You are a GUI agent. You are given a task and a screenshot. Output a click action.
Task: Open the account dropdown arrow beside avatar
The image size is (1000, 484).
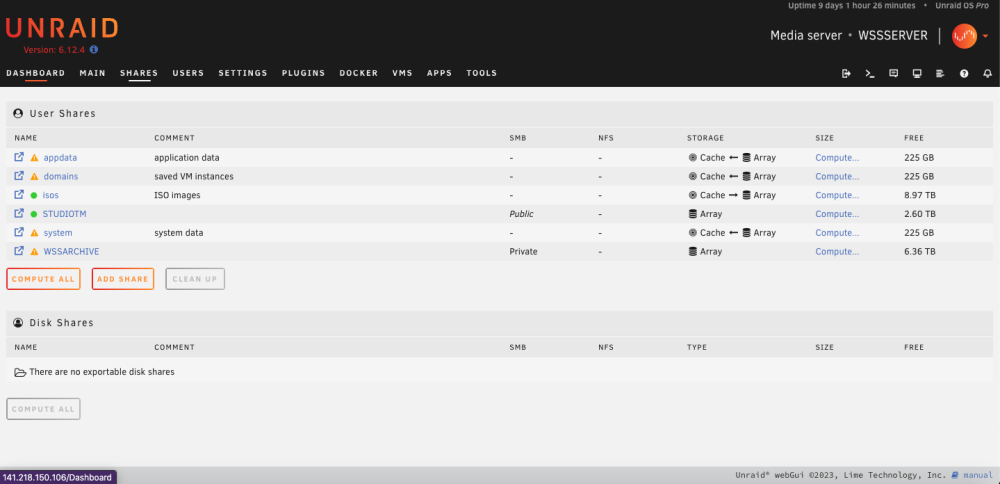(x=985, y=36)
